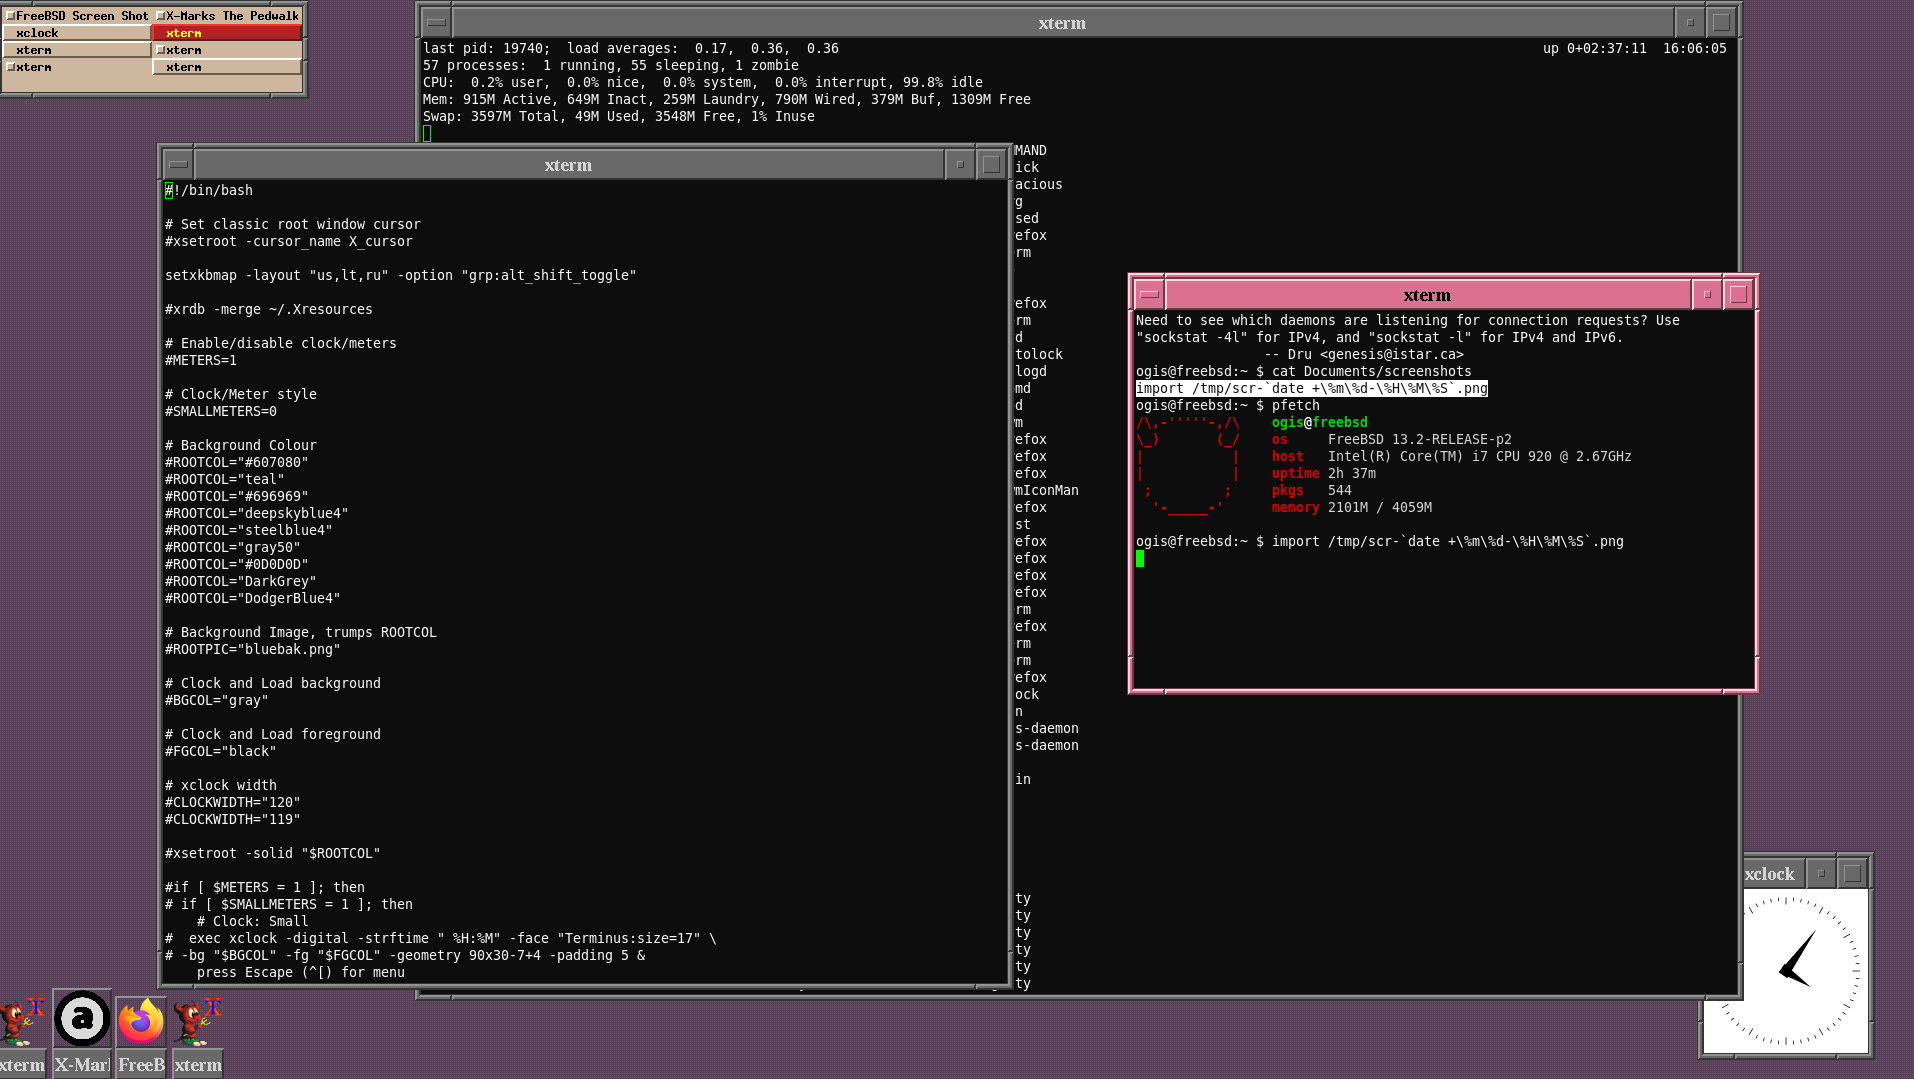
Task: Iconify the xclock window
Action: [1821, 873]
